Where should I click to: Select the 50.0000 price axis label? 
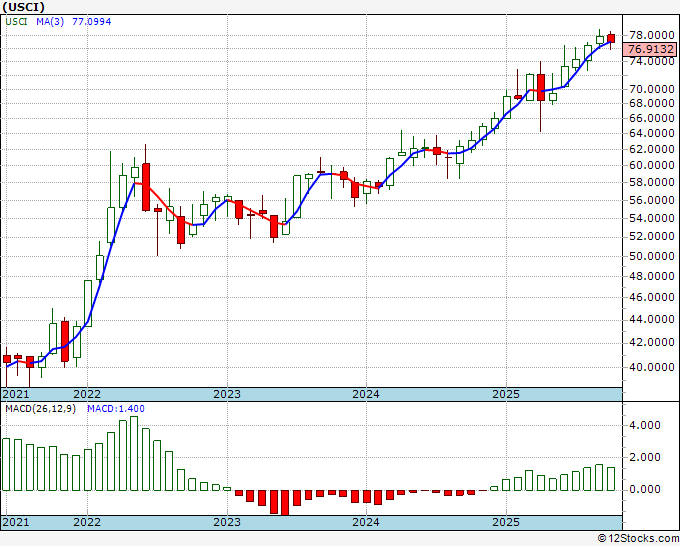(652, 256)
